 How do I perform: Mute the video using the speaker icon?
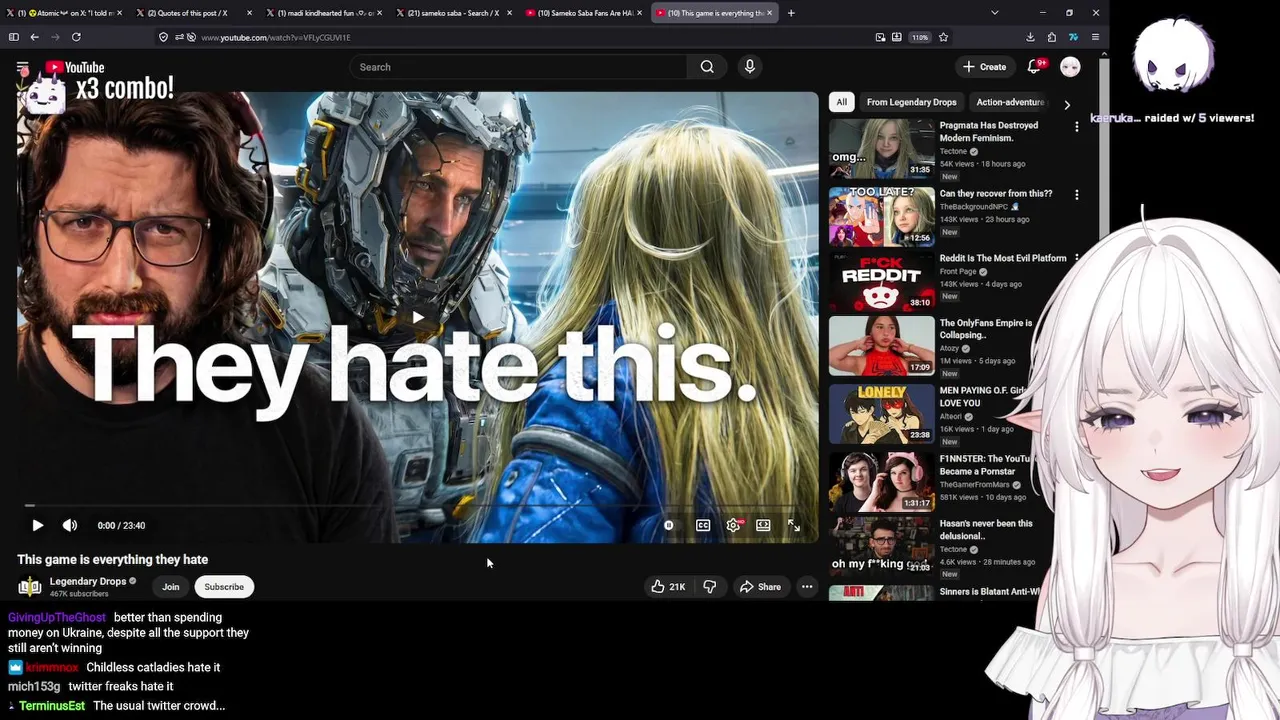point(70,525)
